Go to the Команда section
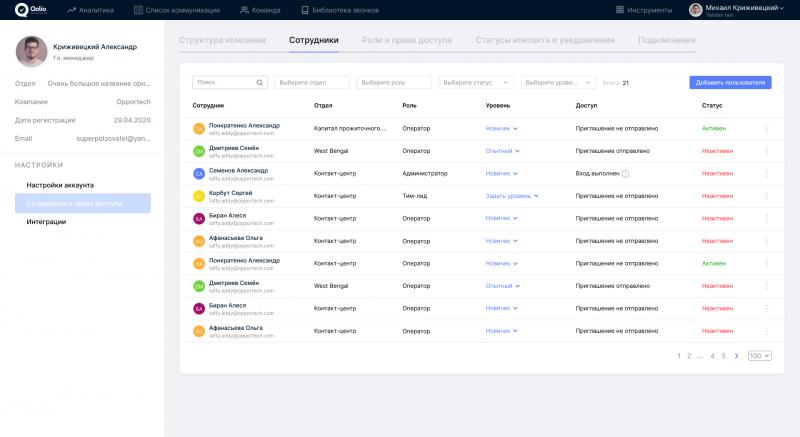Viewport: 800px width, 437px height. (x=264, y=9)
